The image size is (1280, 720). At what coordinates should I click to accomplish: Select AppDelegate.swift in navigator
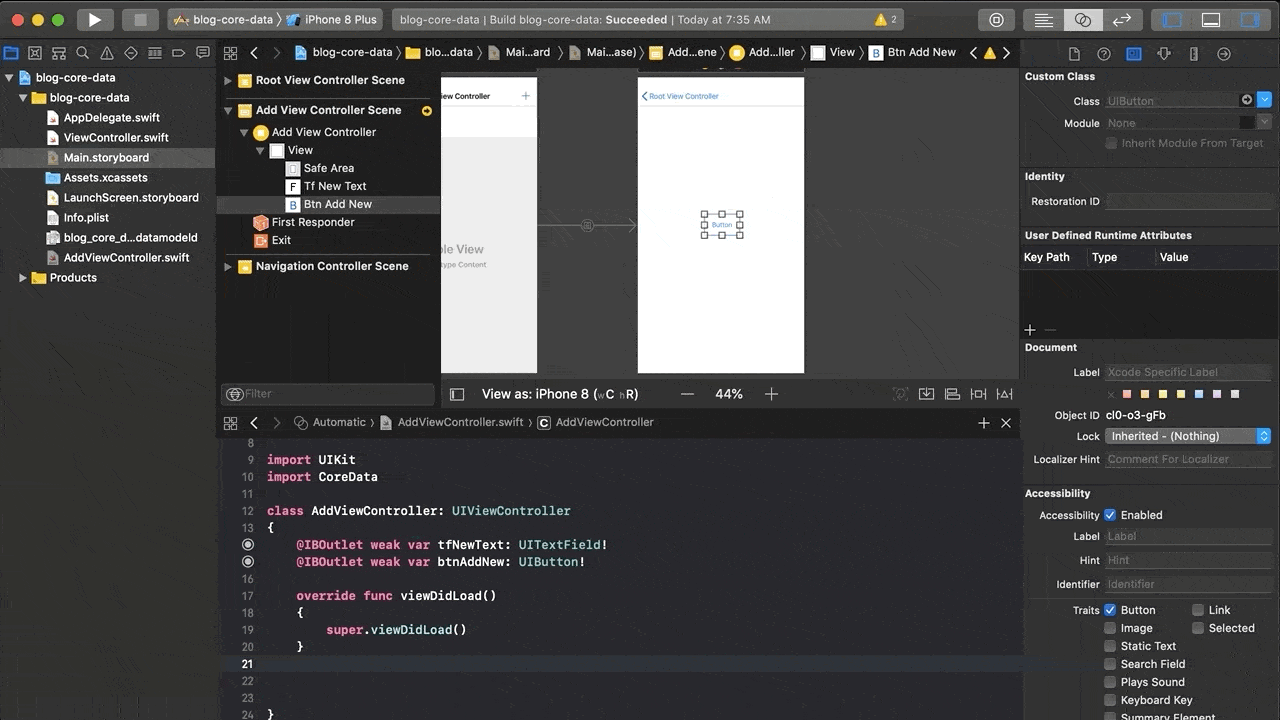point(112,118)
